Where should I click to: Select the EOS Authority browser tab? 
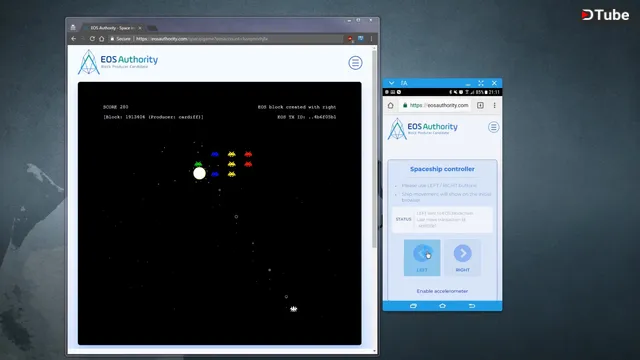click(111, 28)
